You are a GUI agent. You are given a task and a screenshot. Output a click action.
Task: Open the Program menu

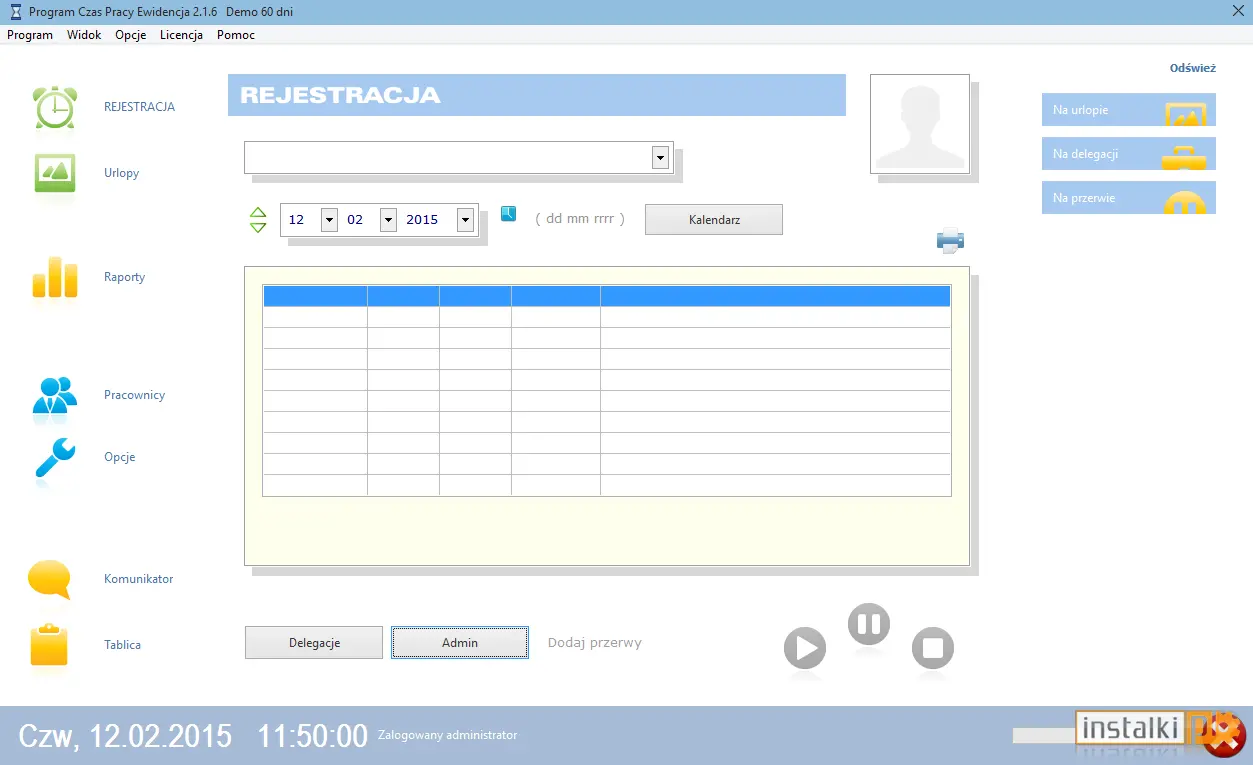tap(30, 35)
